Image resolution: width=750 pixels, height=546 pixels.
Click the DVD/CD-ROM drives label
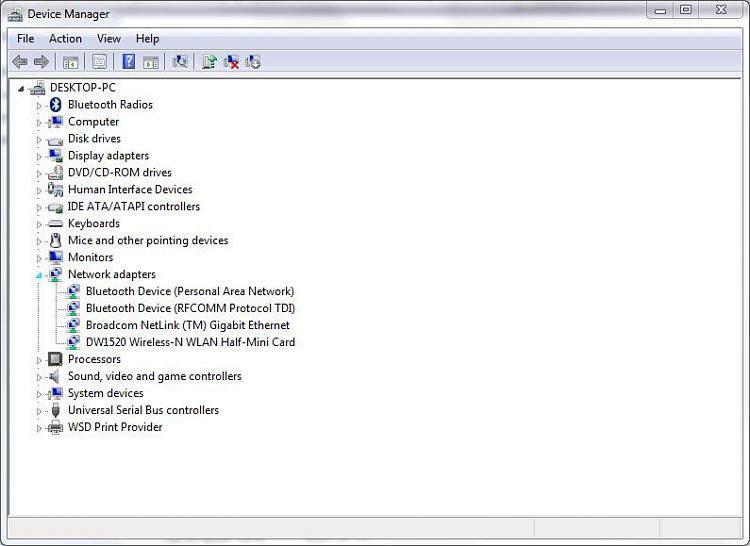120,172
